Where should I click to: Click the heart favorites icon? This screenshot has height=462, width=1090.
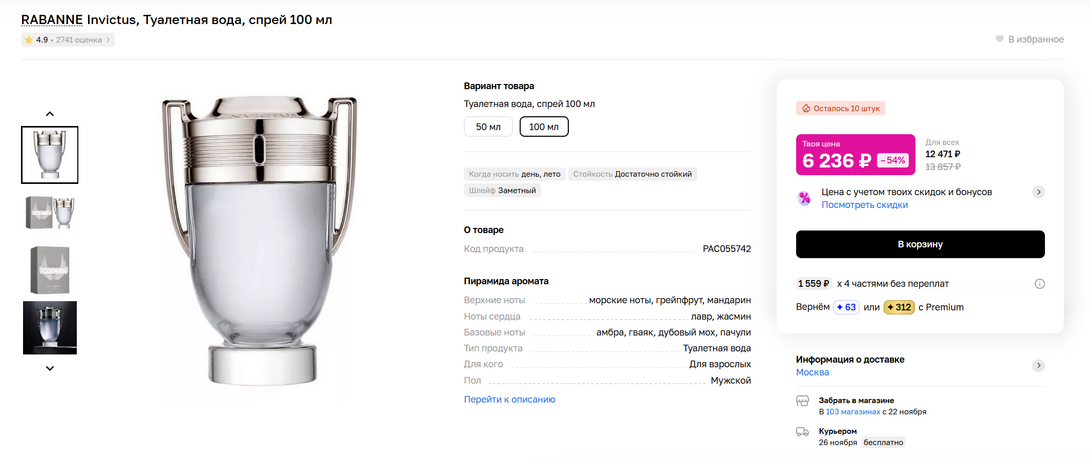(999, 39)
